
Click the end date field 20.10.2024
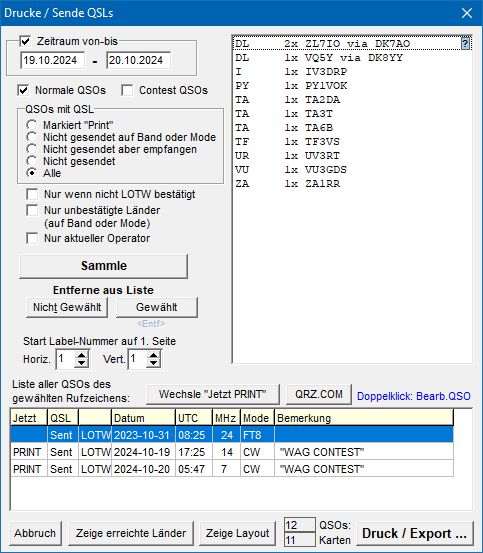tap(139, 60)
